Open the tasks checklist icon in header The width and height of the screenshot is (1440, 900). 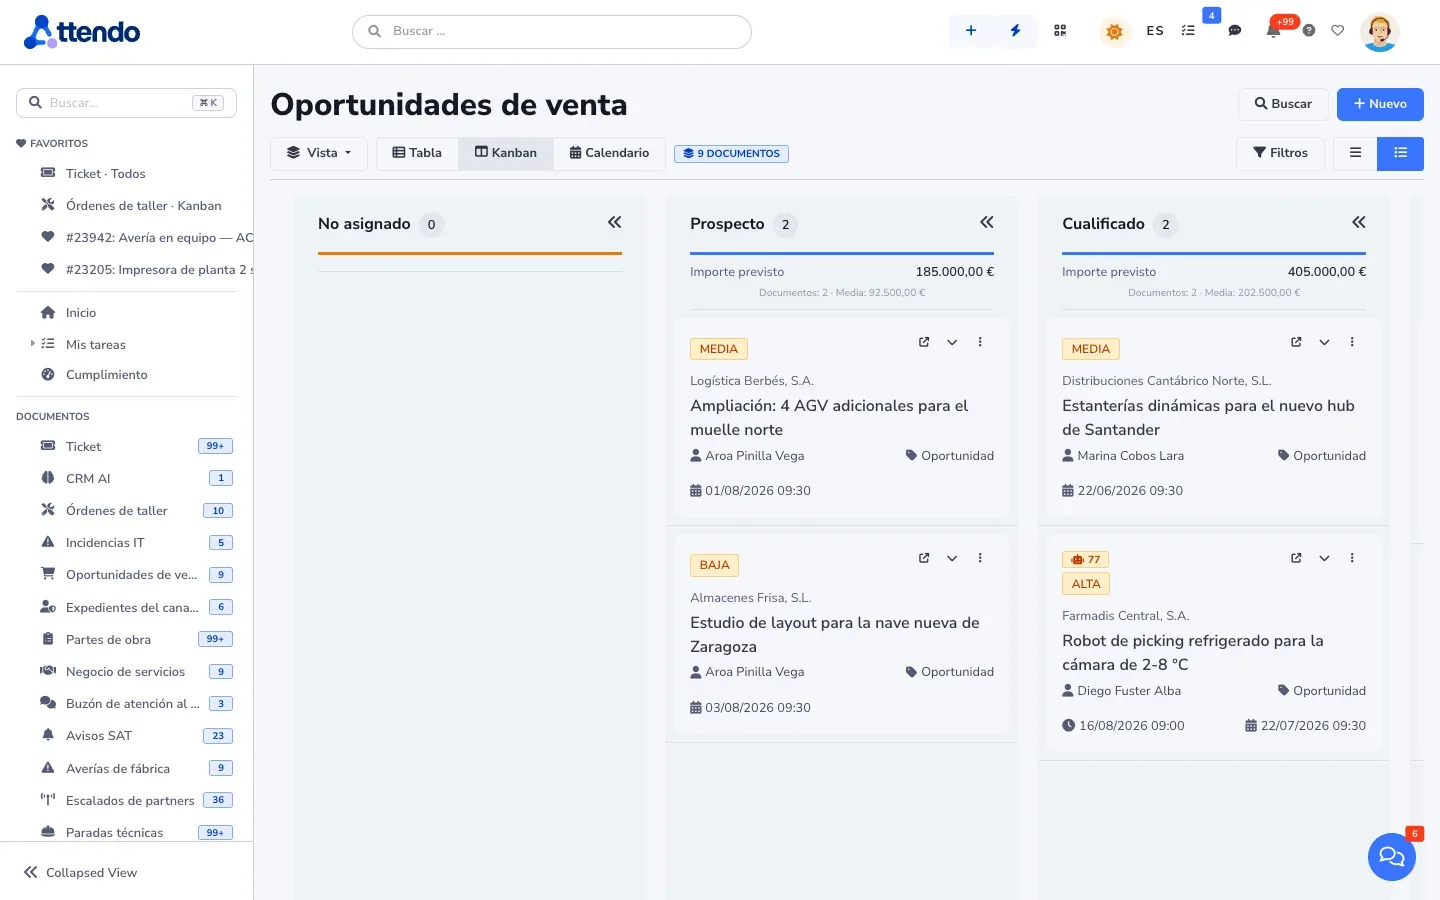pyautogui.click(x=1188, y=31)
